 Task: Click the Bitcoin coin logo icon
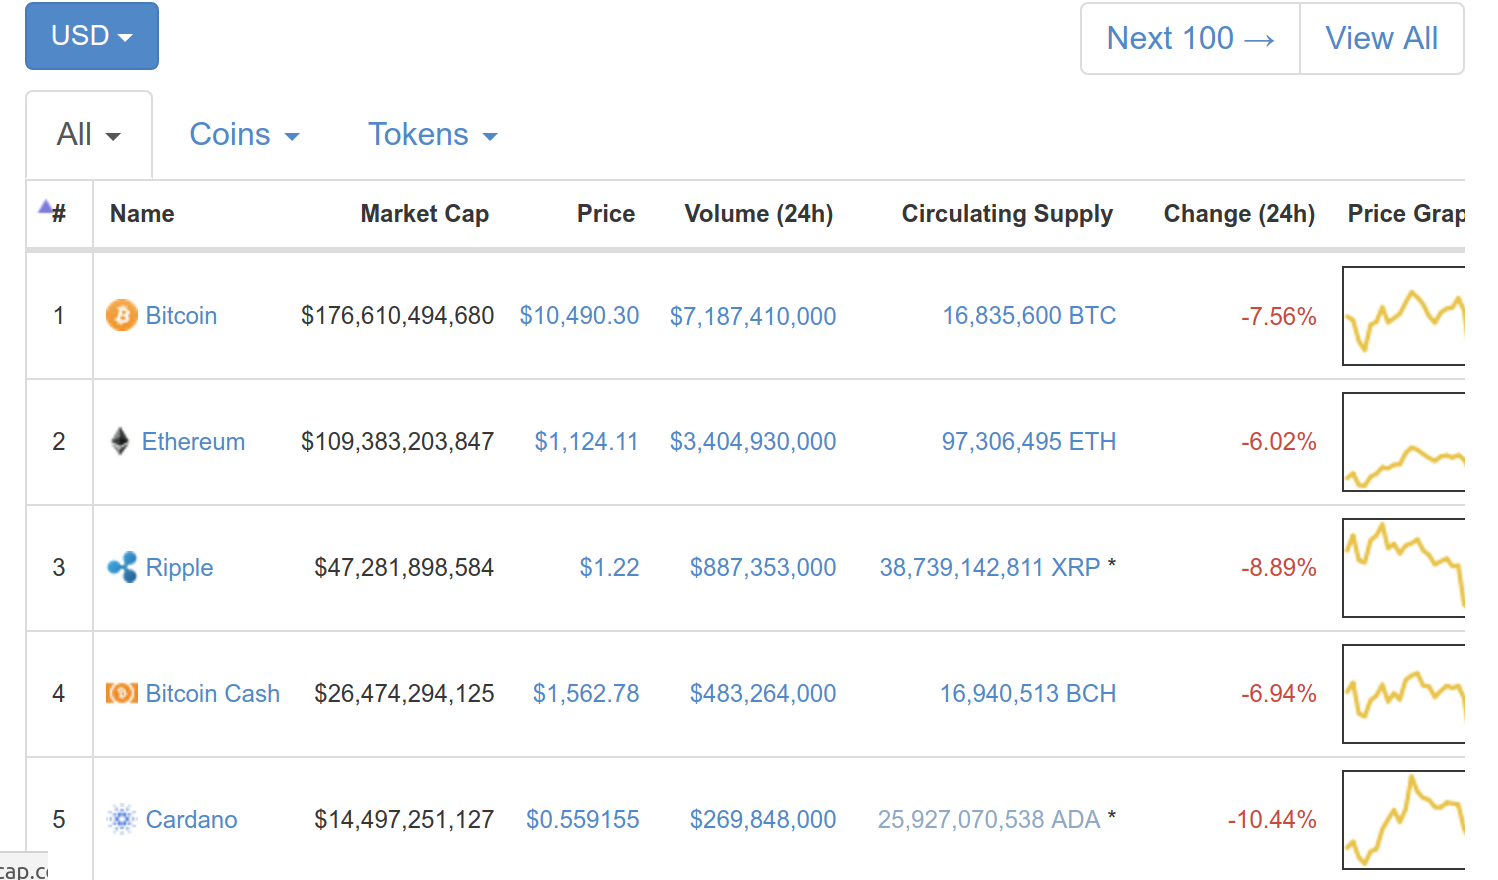coord(122,316)
